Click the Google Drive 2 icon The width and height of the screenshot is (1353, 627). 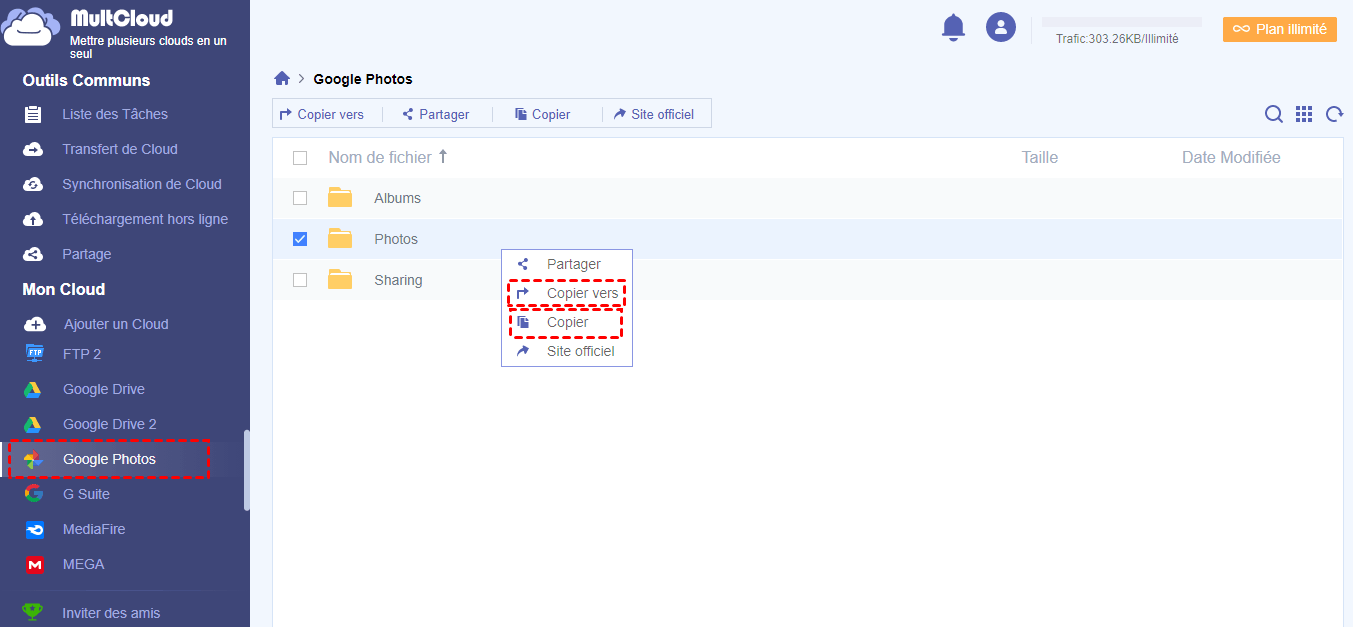click(x=33, y=424)
